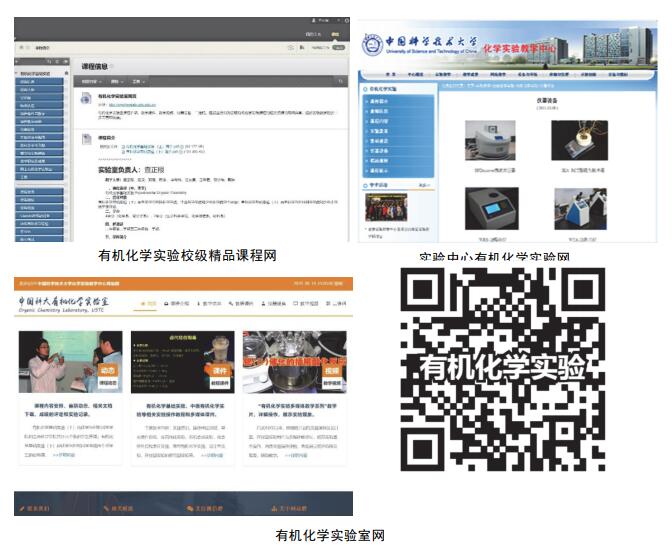The width and height of the screenshot is (672, 555).
Task: Click the read-more link on the 课件 card
Action: (x=212, y=455)
